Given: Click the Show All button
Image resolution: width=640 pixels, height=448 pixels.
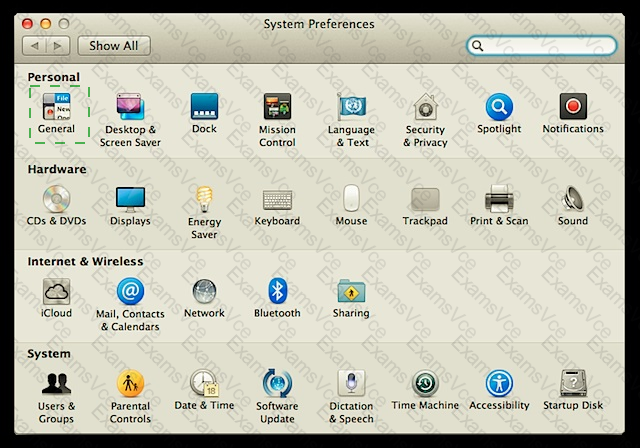Looking at the screenshot, I should click(x=114, y=46).
